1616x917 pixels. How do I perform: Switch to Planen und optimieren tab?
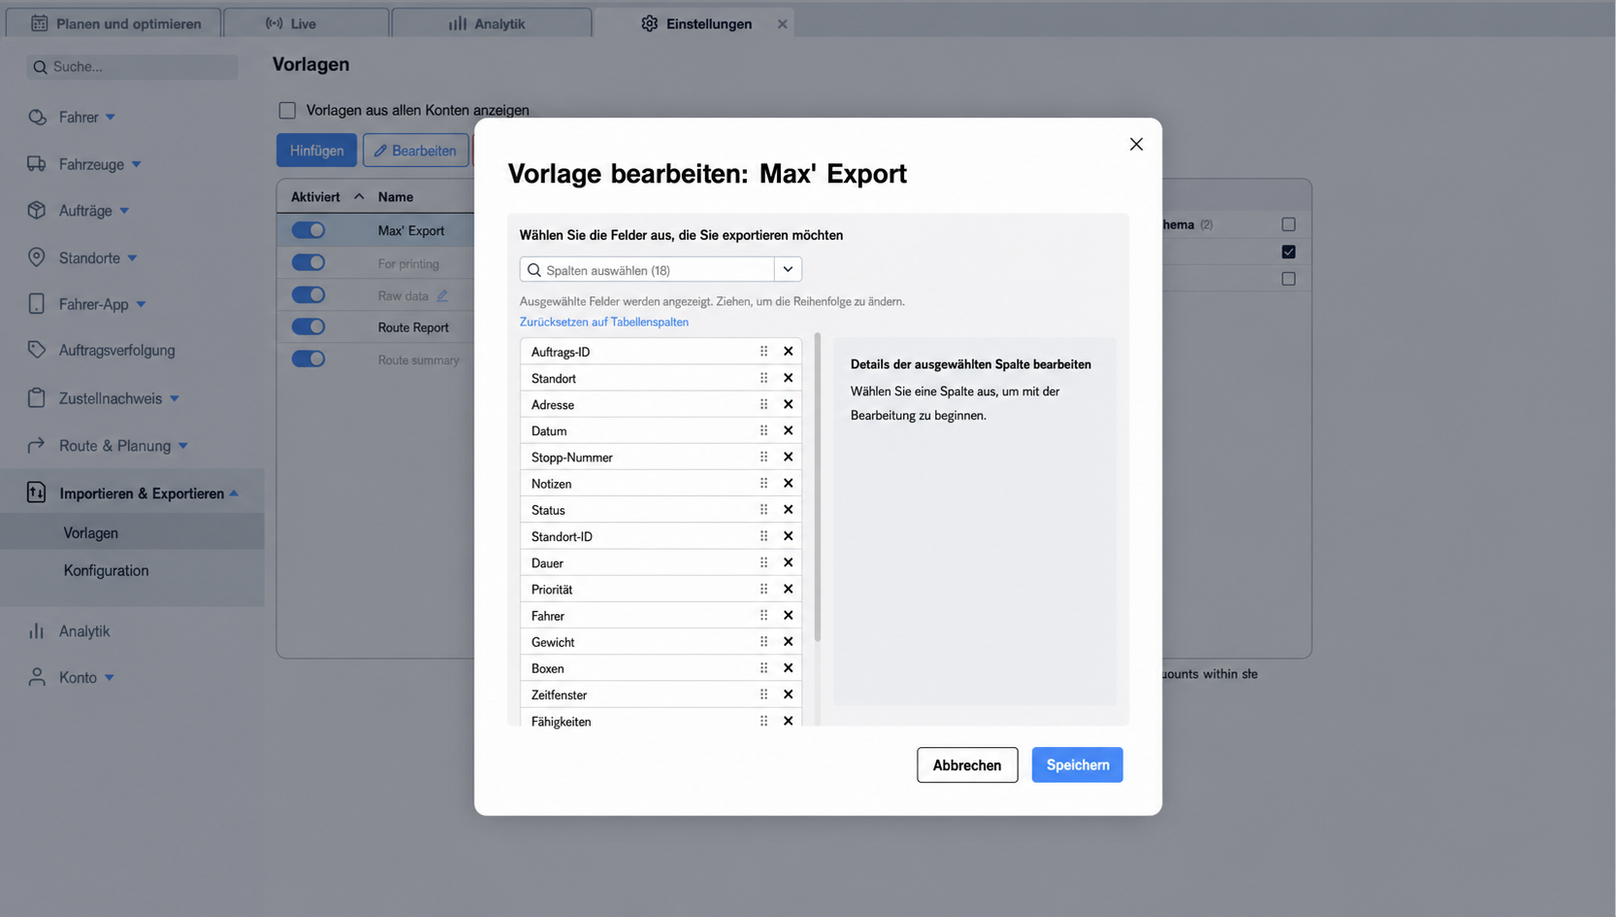114,23
